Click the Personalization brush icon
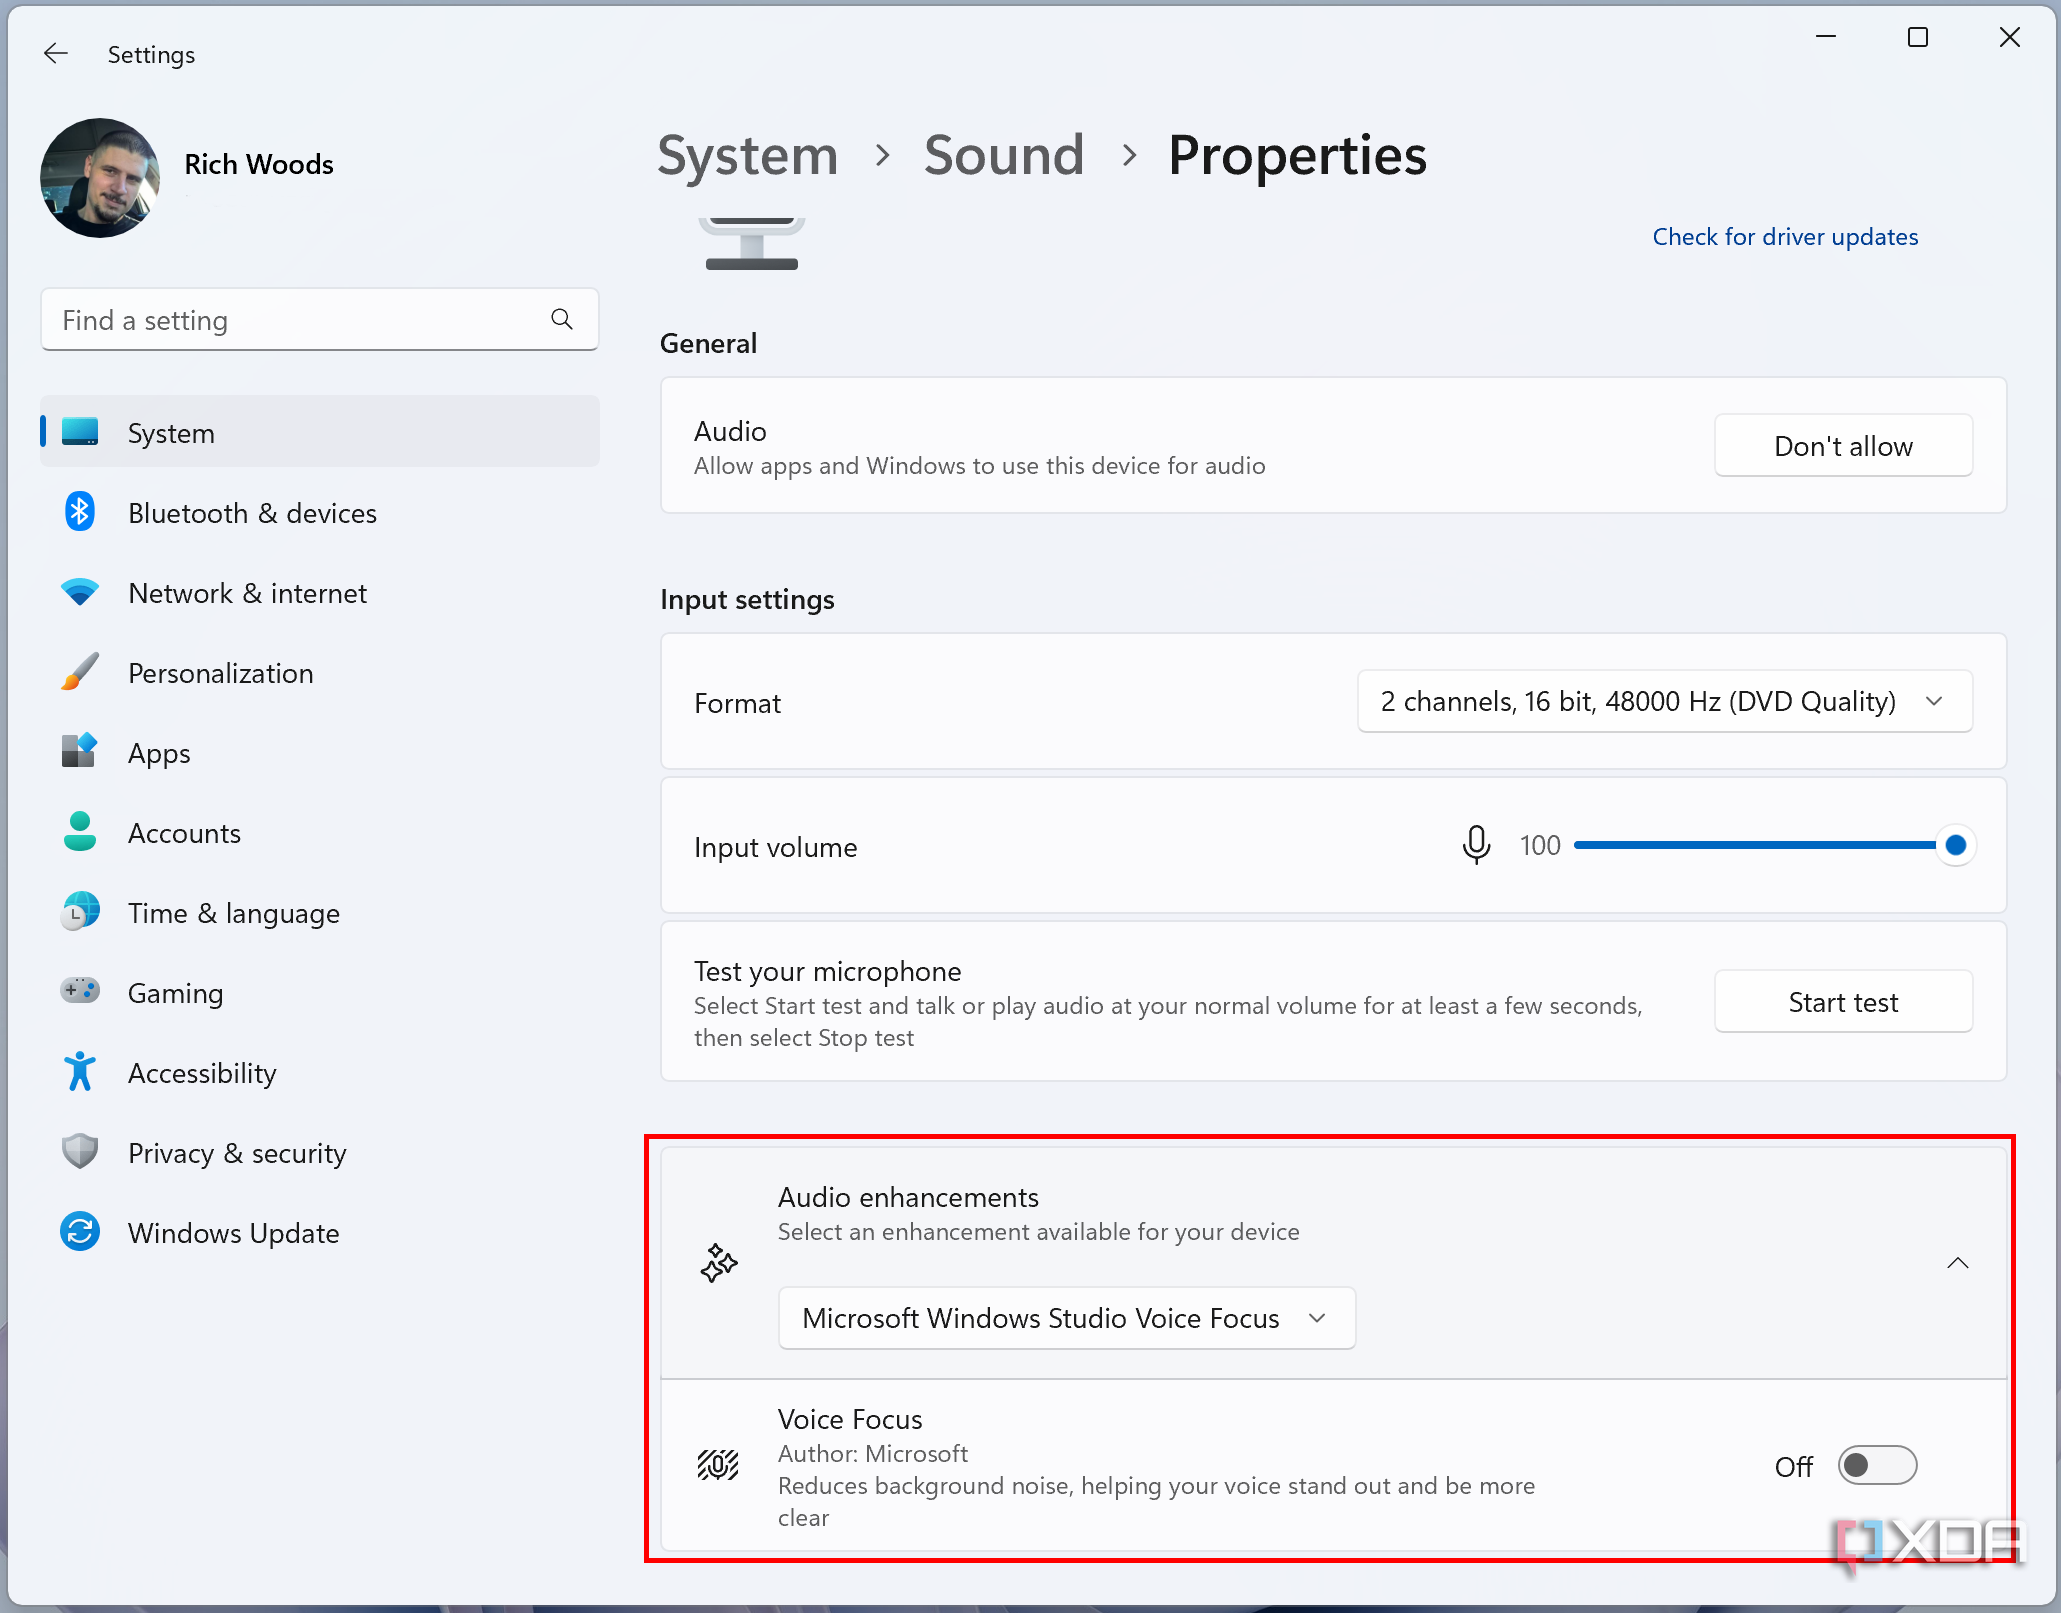2061x1613 pixels. tap(80, 672)
